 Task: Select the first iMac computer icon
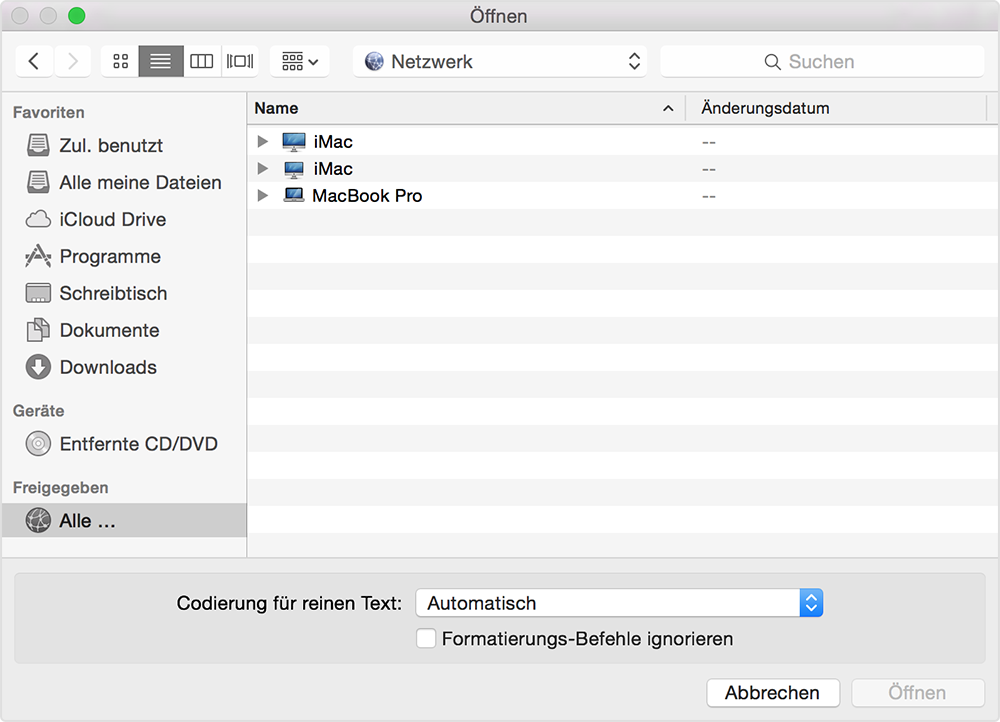tap(294, 142)
